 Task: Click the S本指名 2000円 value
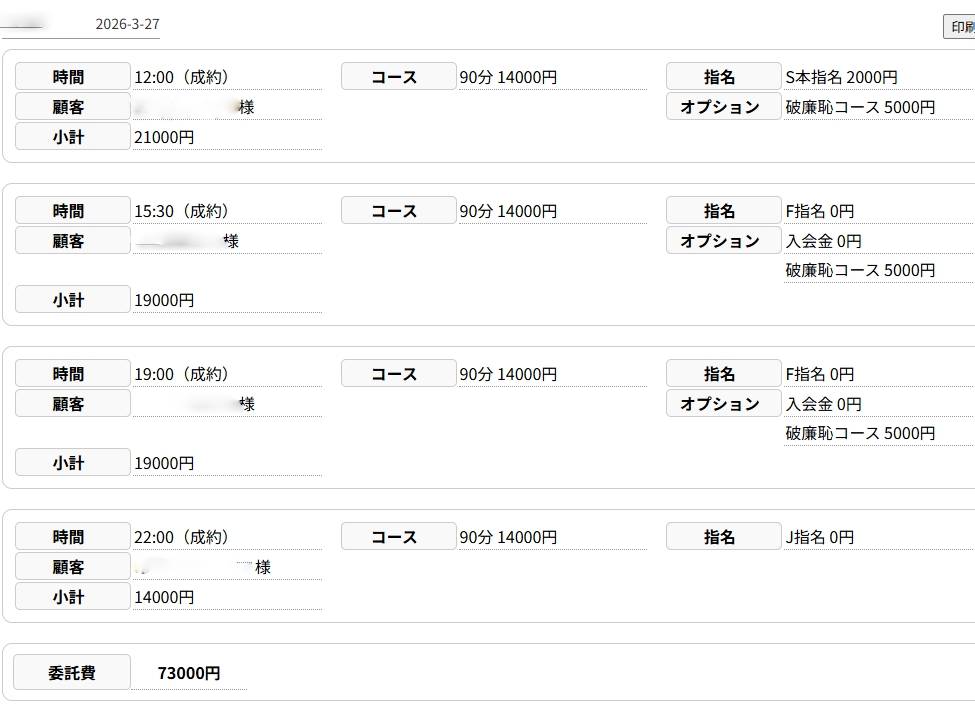coord(841,77)
